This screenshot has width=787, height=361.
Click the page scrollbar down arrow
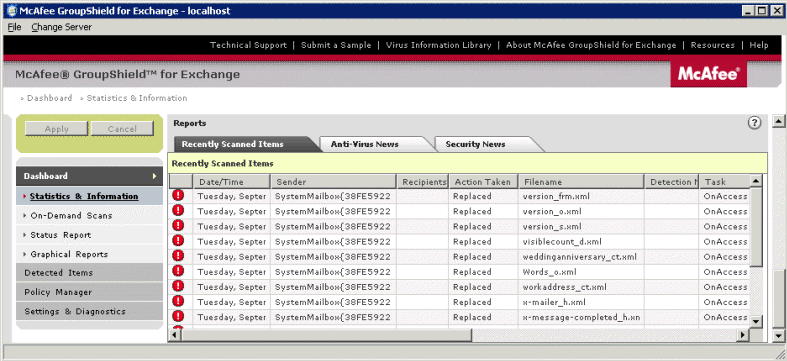[777, 336]
